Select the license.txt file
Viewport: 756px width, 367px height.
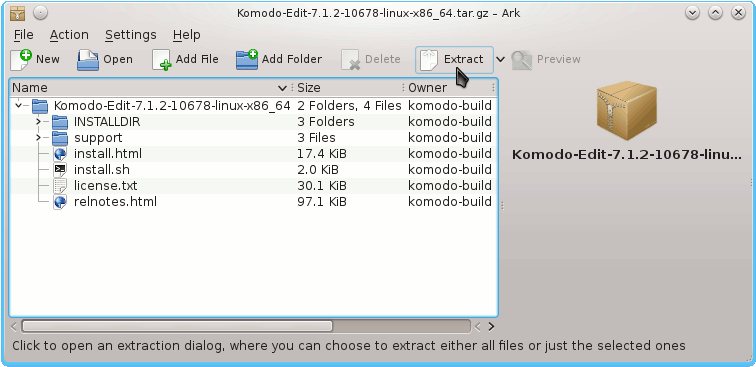[106, 186]
